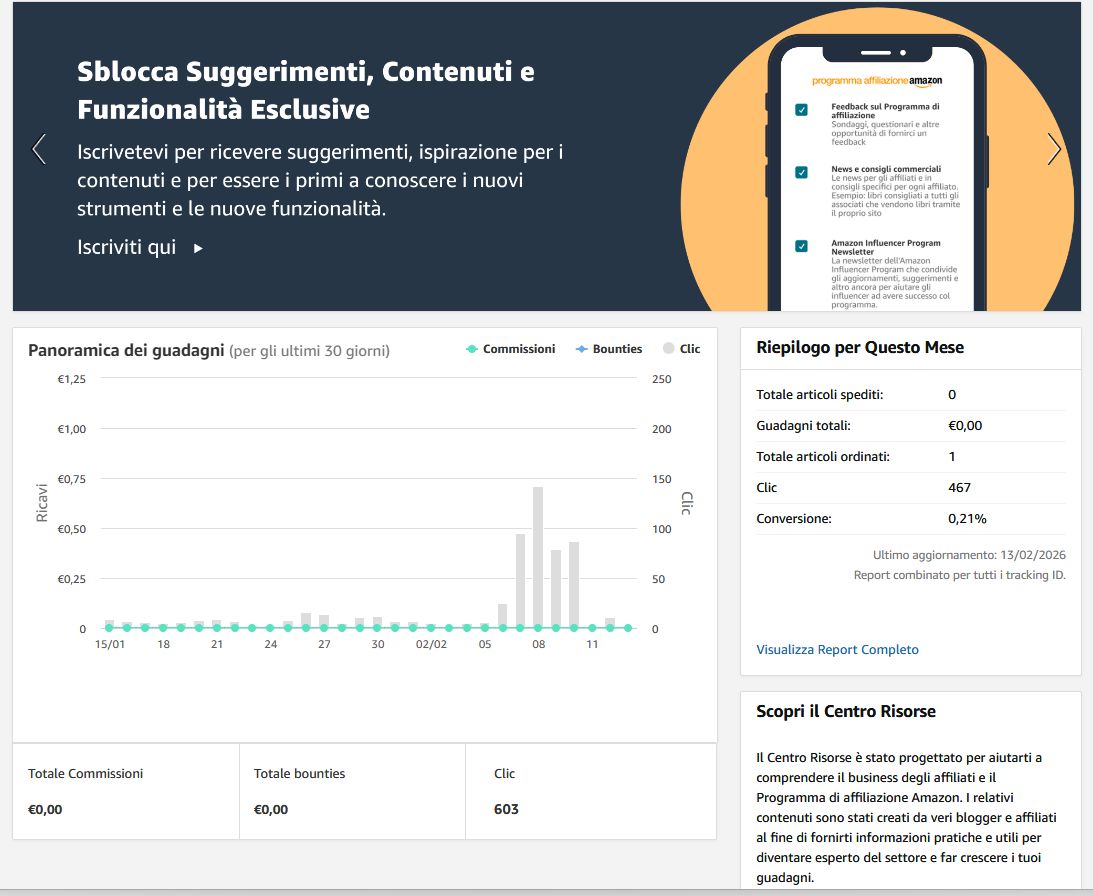
Task: Uncheck the News e consigli commerciali checkbox
Action: click(x=800, y=171)
